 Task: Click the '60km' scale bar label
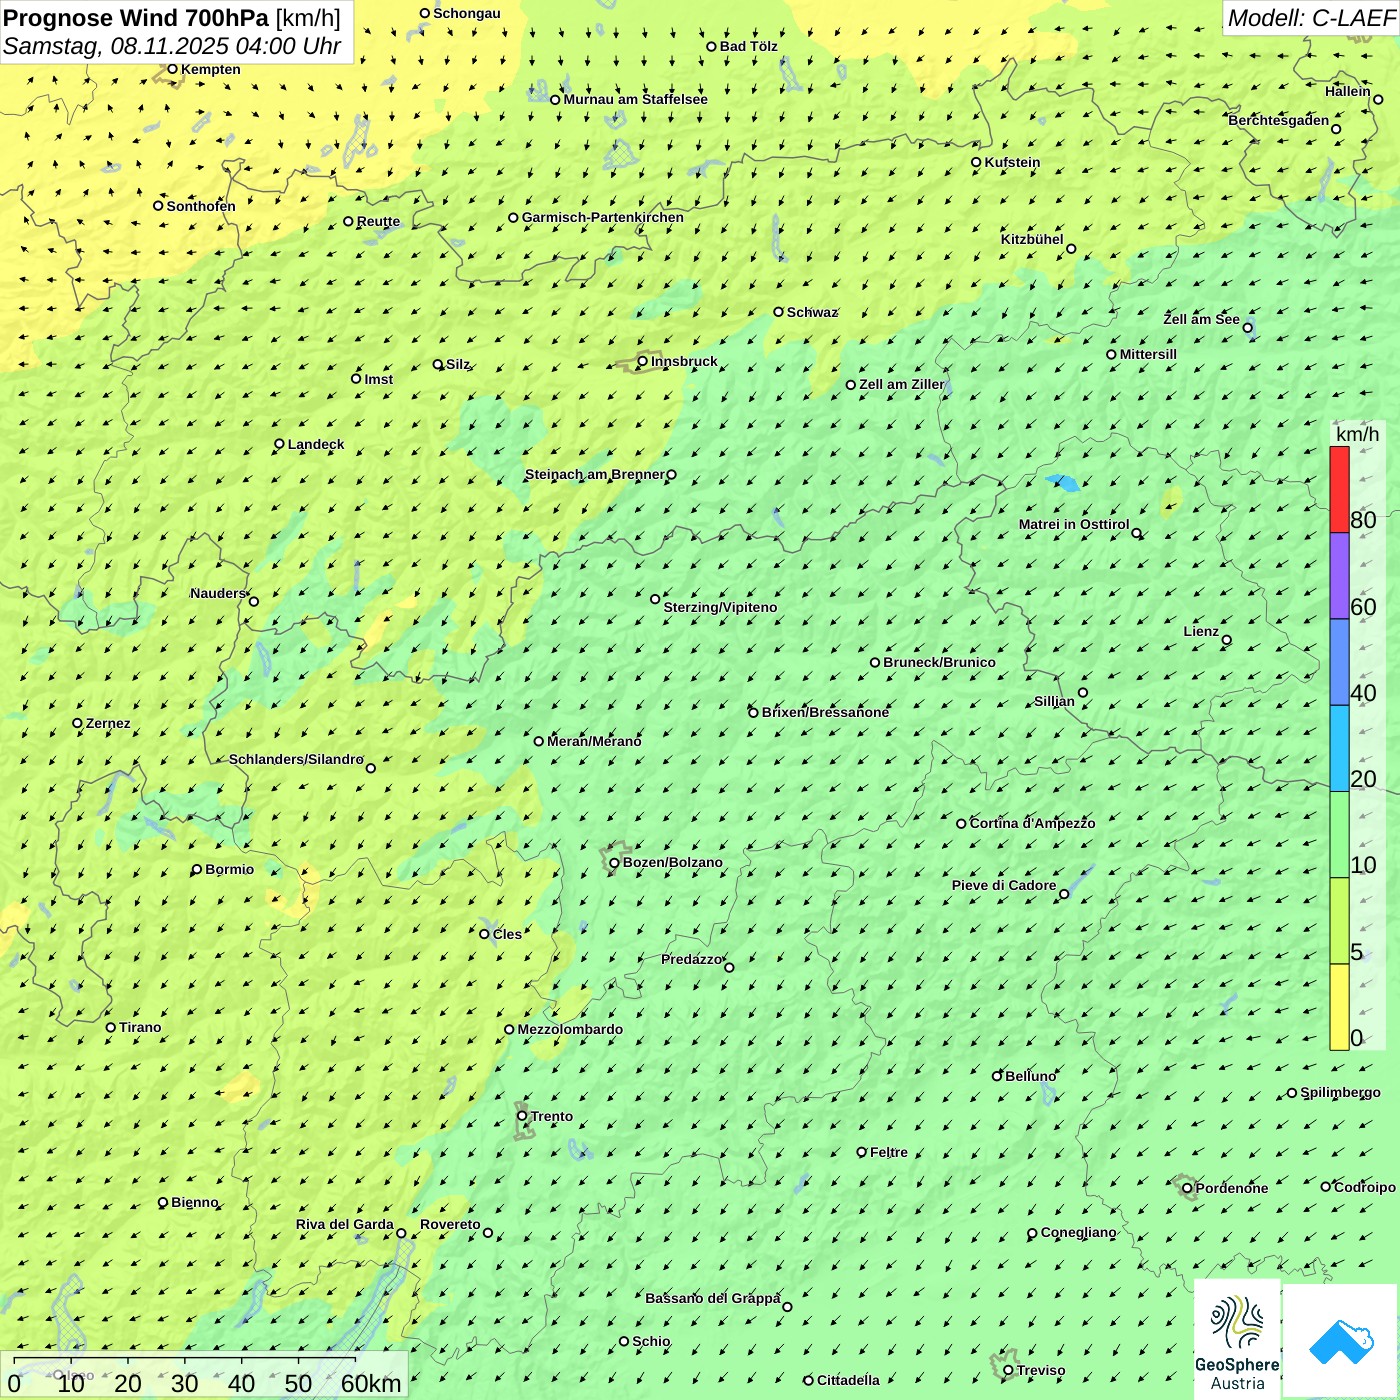(x=371, y=1384)
